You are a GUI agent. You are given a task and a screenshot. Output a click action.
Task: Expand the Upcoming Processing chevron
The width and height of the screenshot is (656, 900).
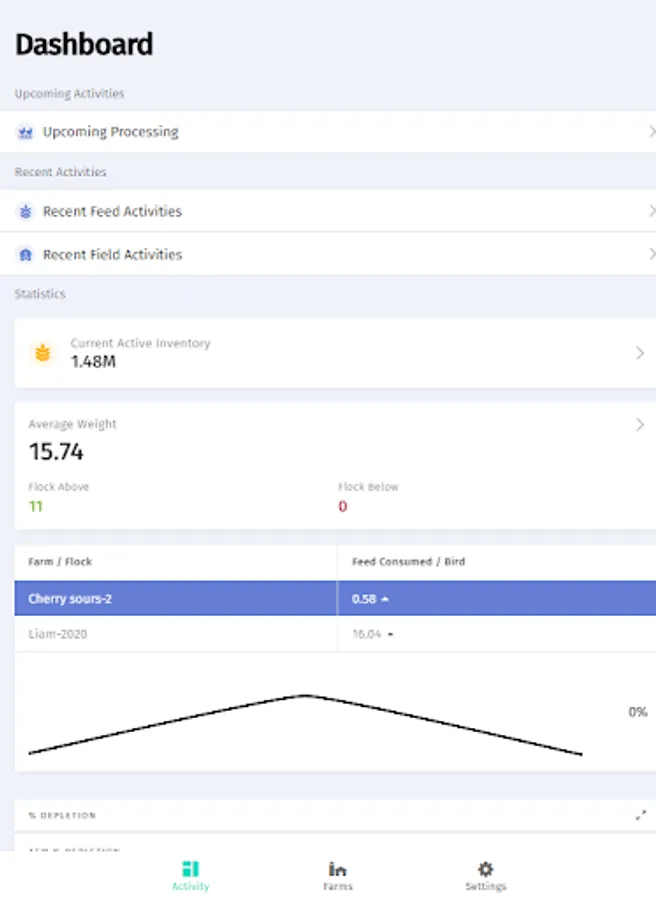[650, 132]
